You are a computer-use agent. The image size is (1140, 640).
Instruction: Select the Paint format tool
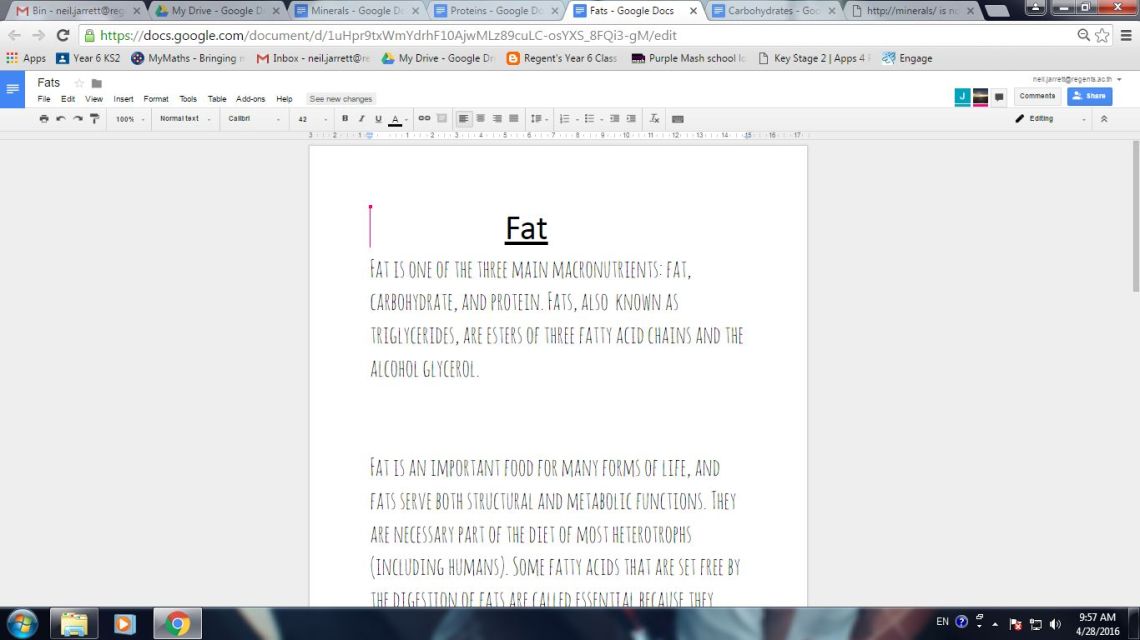[x=95, y=118]
